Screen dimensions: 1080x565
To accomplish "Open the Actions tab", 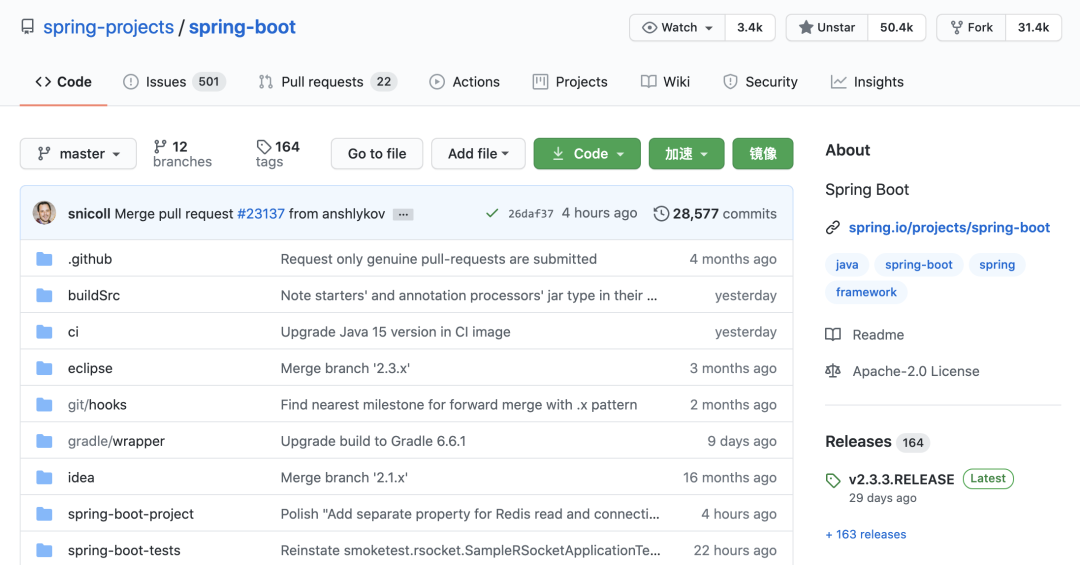I will [465, 82].
